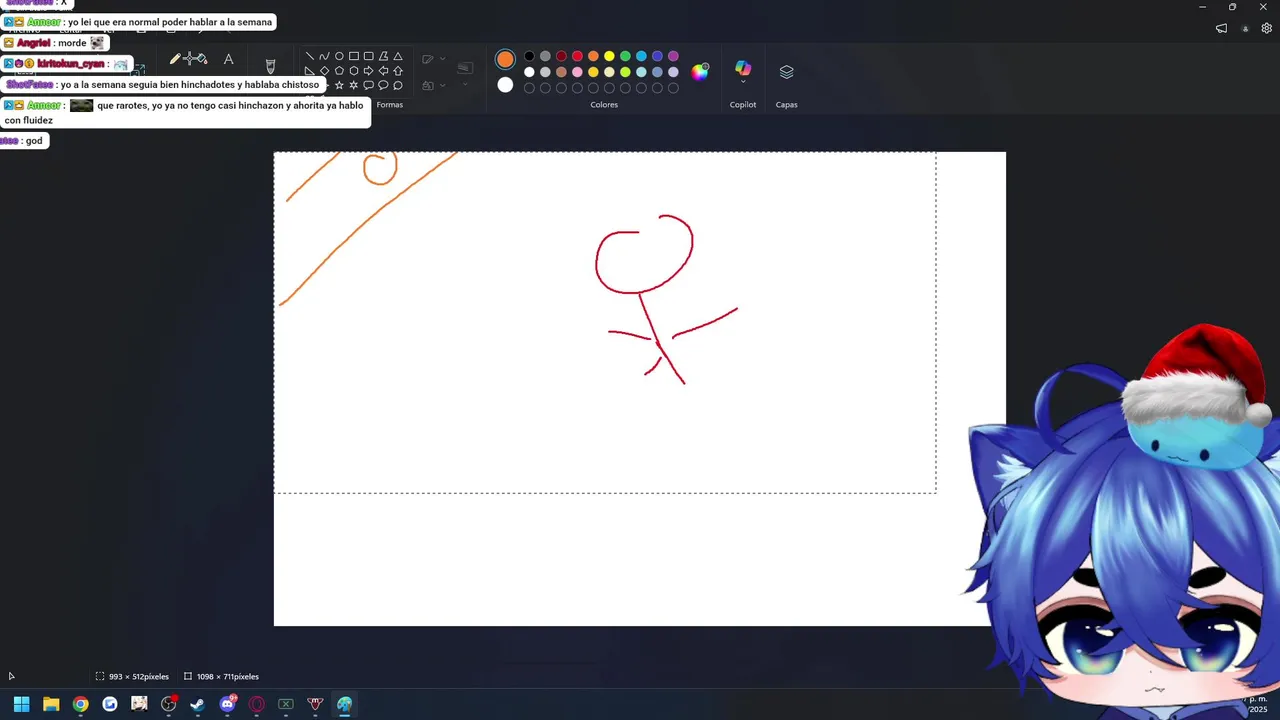Pick the six-point star shape
1280x720 pixels.
tap(354, 85)
